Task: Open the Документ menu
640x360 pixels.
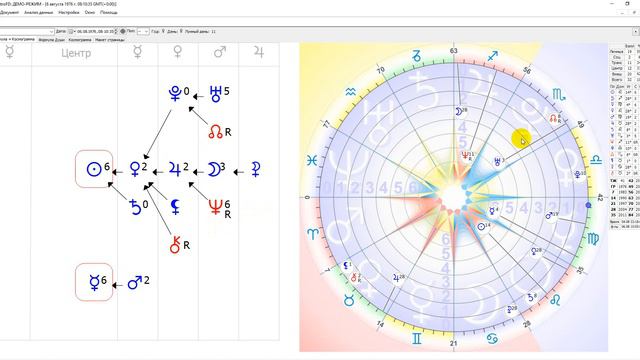Action: pos(9,13)
